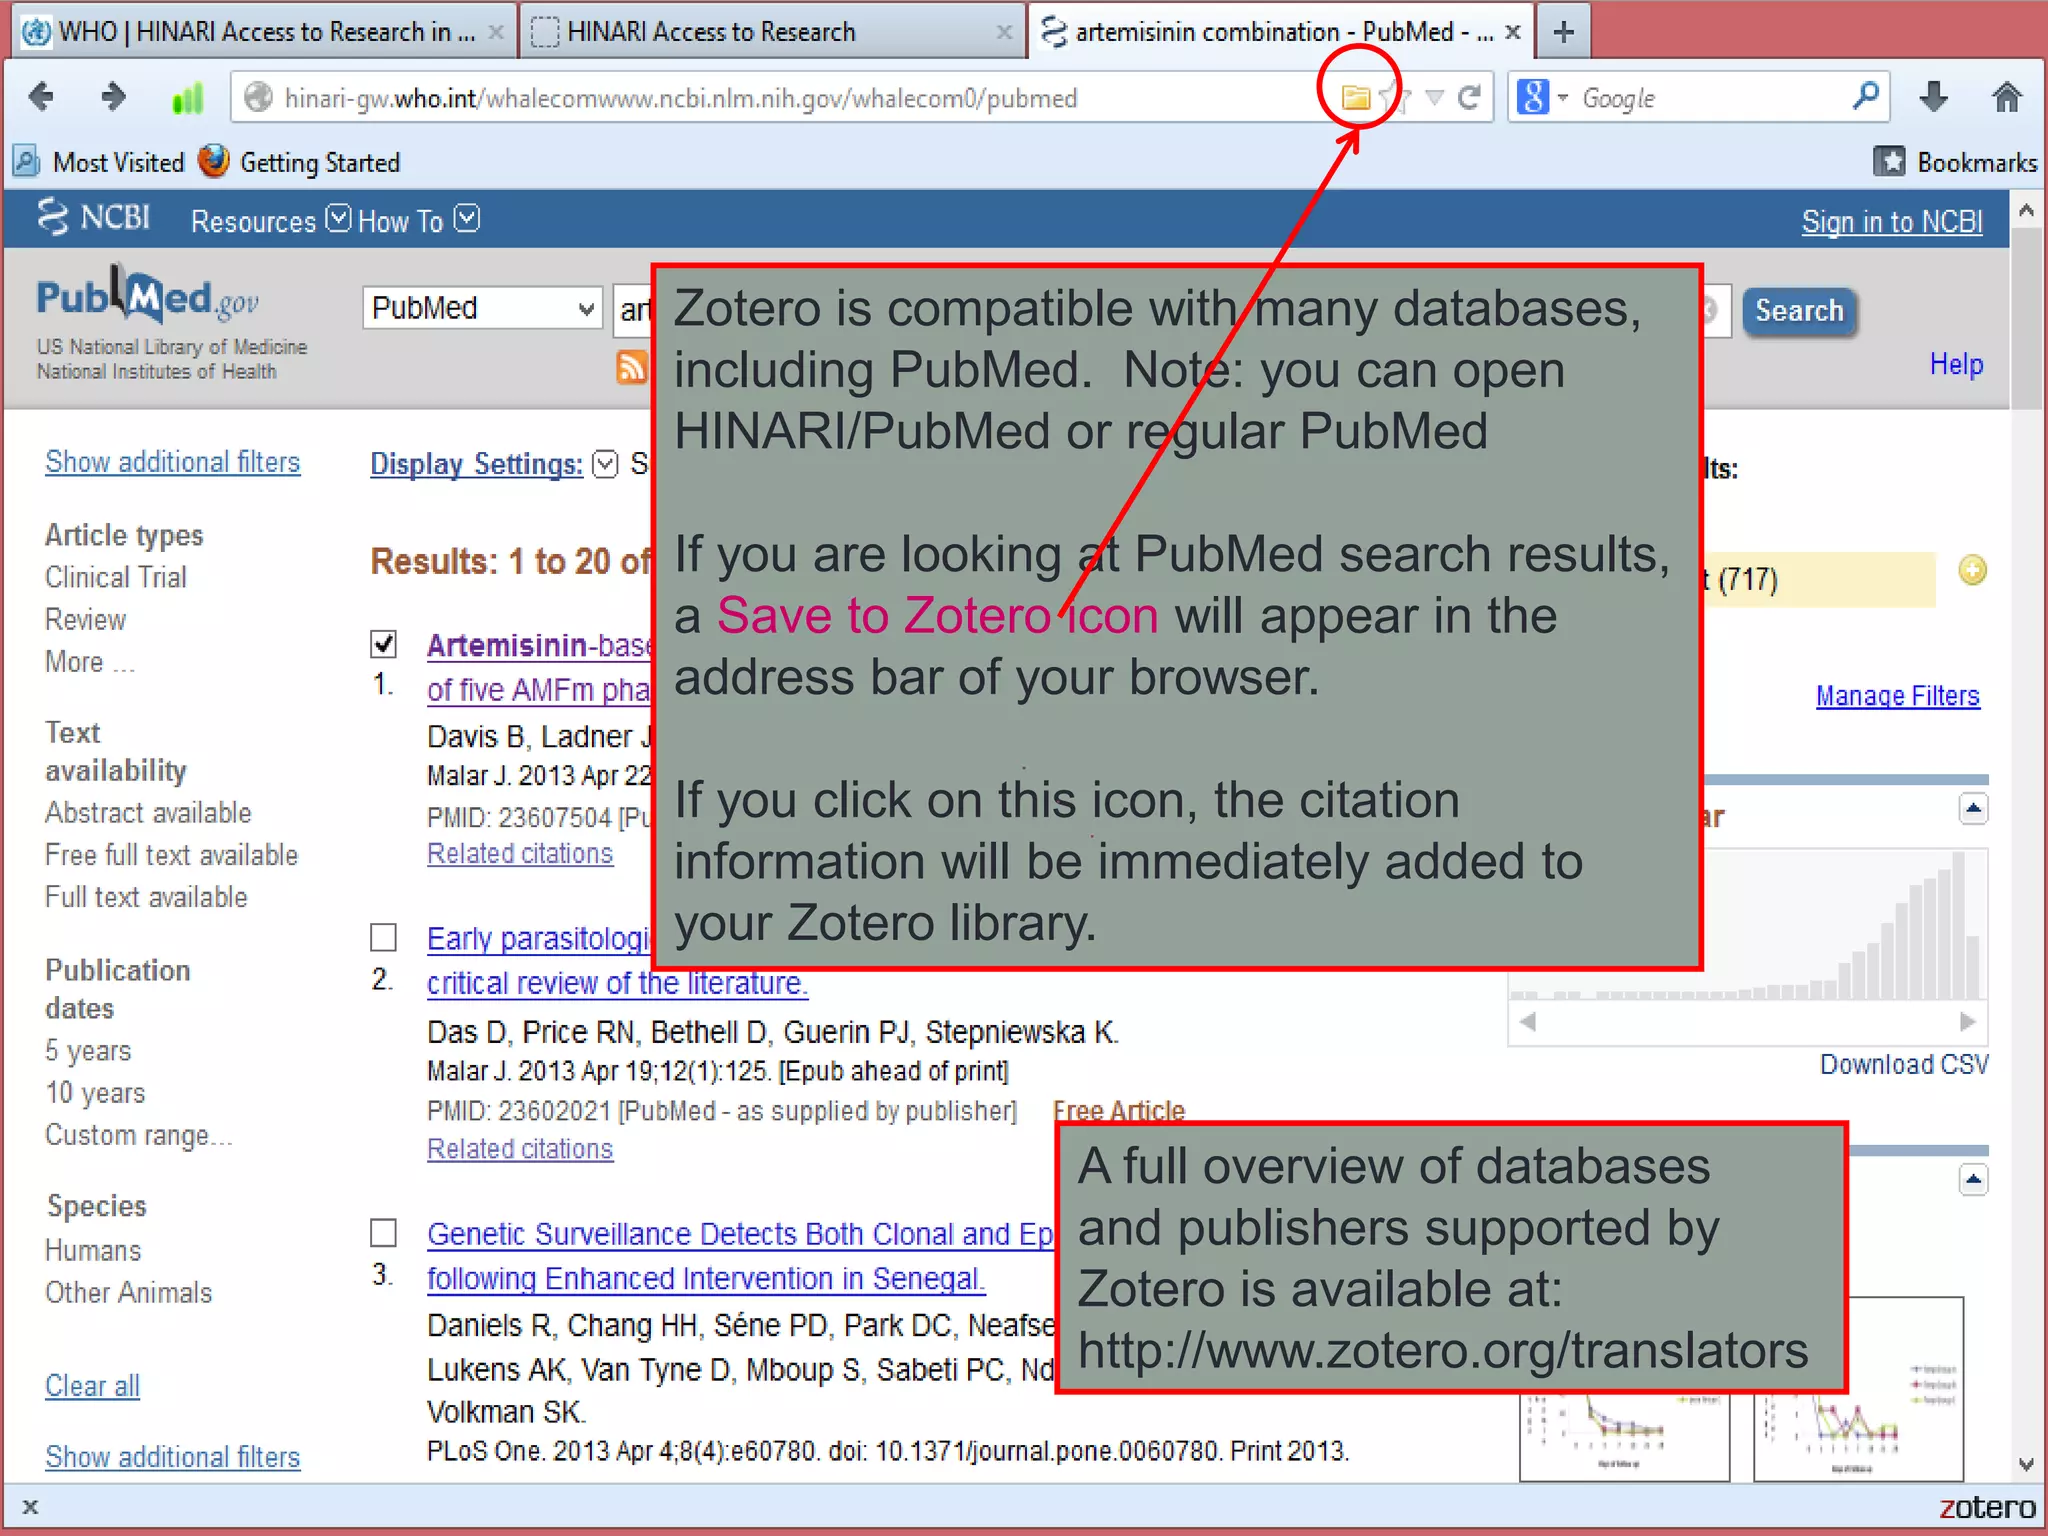The height and width of the screenshot is (1536, 2048).
Task: Click the Search button
Action: tap(1799, 311)
